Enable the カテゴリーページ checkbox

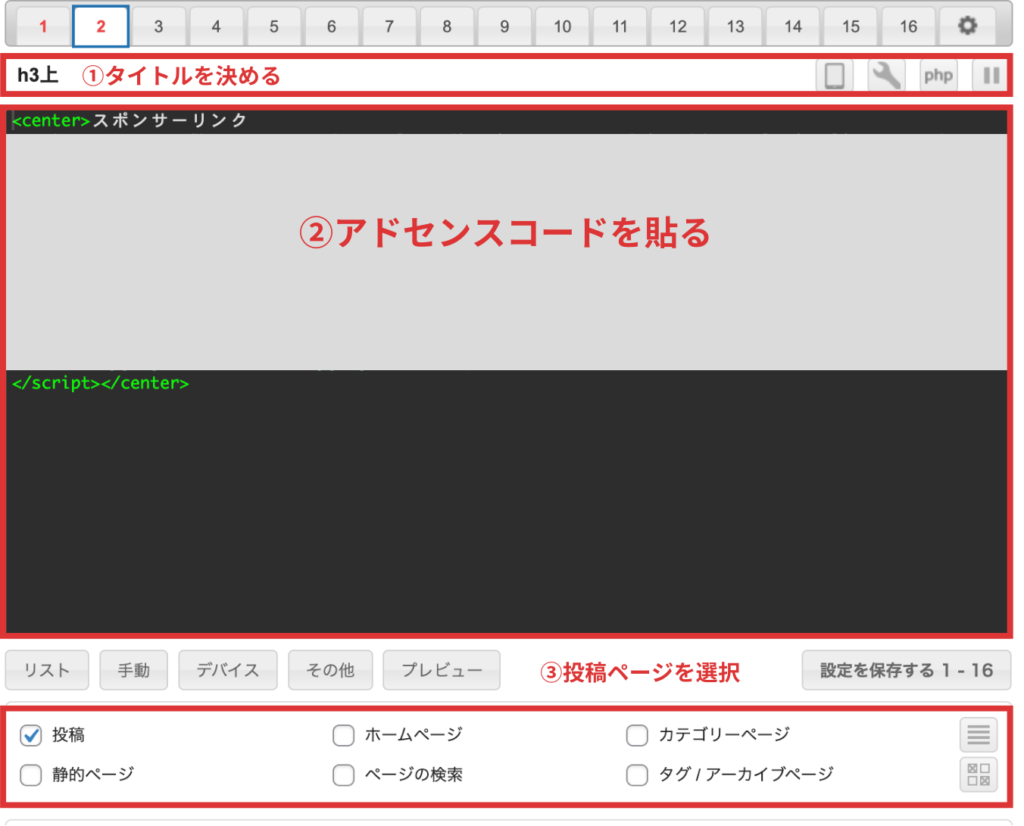637,735
